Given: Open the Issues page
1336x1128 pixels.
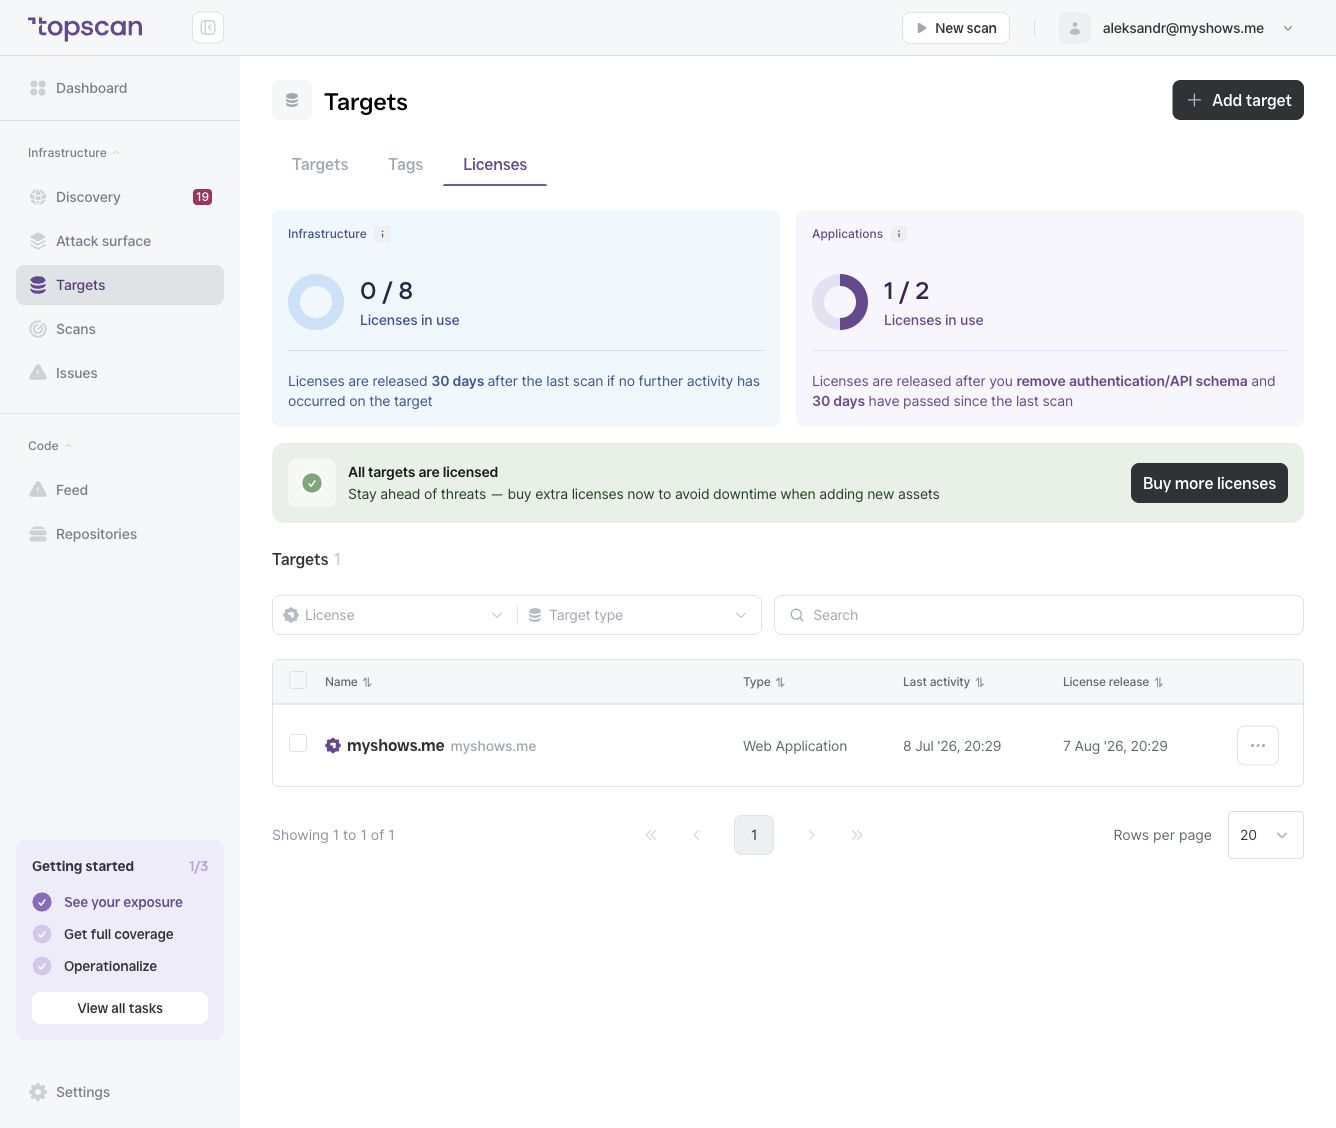Looking at the screenshot, I should (x=120, y=373).
